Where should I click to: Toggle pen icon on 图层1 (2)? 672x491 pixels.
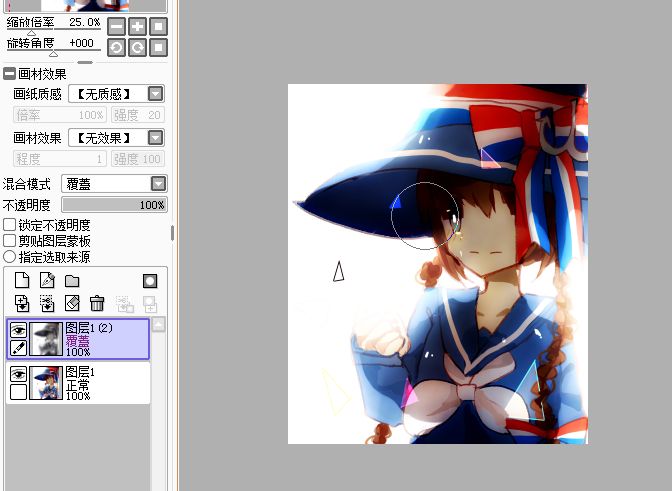click(x=18, y=347)
